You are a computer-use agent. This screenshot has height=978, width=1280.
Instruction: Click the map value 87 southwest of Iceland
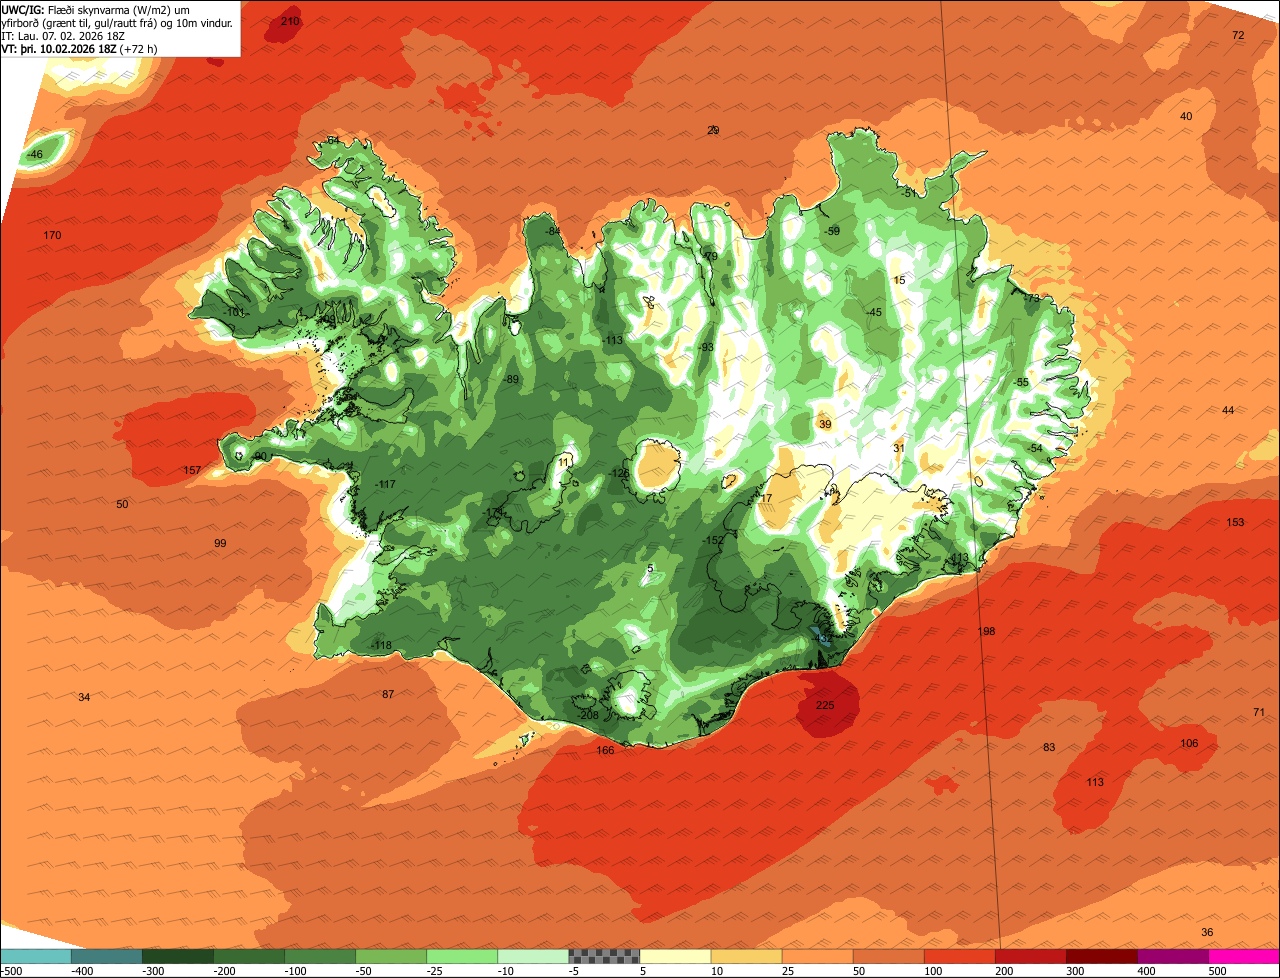click(388, 694)
